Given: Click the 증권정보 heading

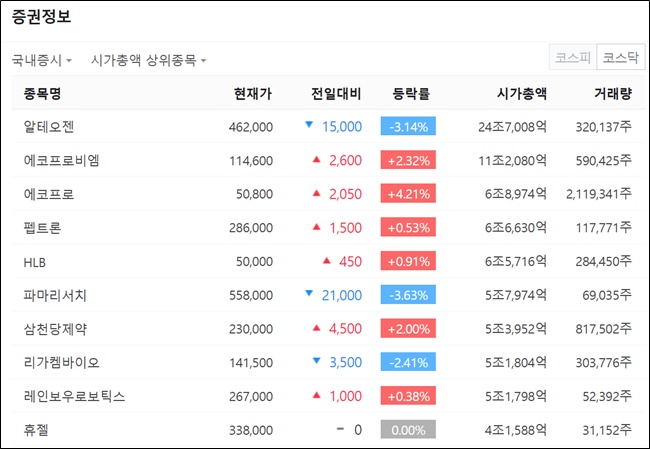Looking at the screenshot, I should (41, 17).
